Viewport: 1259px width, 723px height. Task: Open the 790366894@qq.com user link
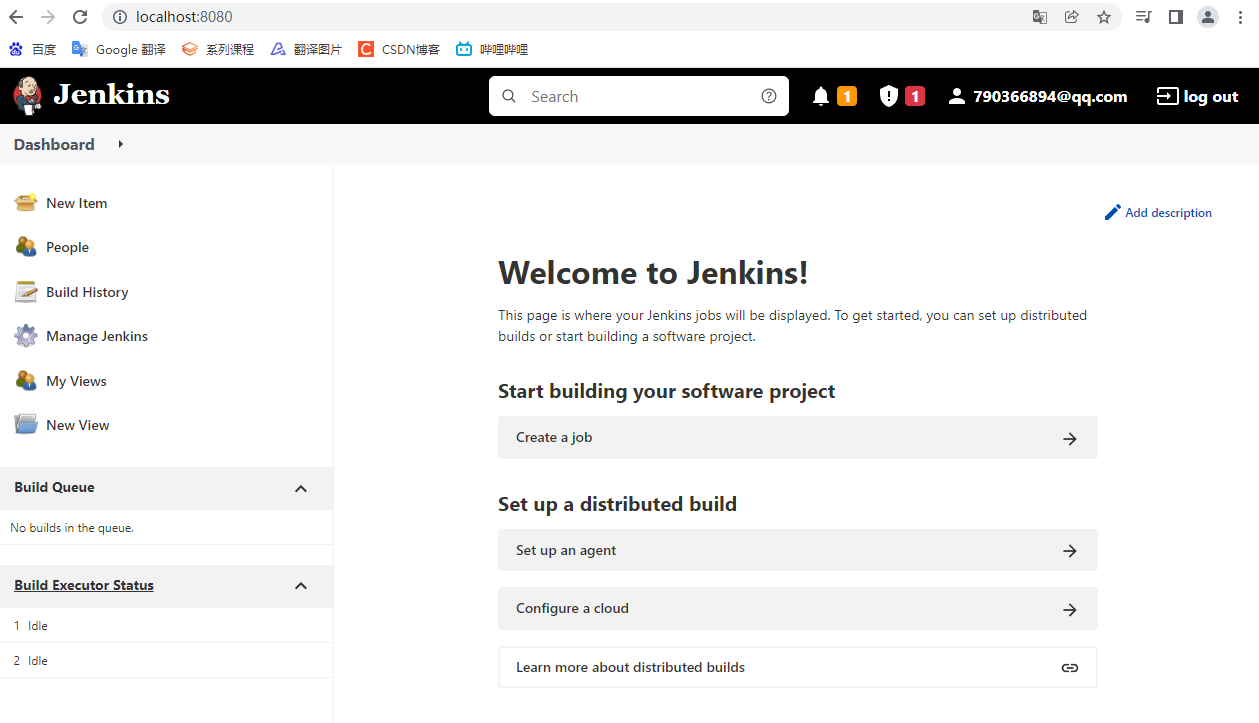click(x=1037, y=96)
